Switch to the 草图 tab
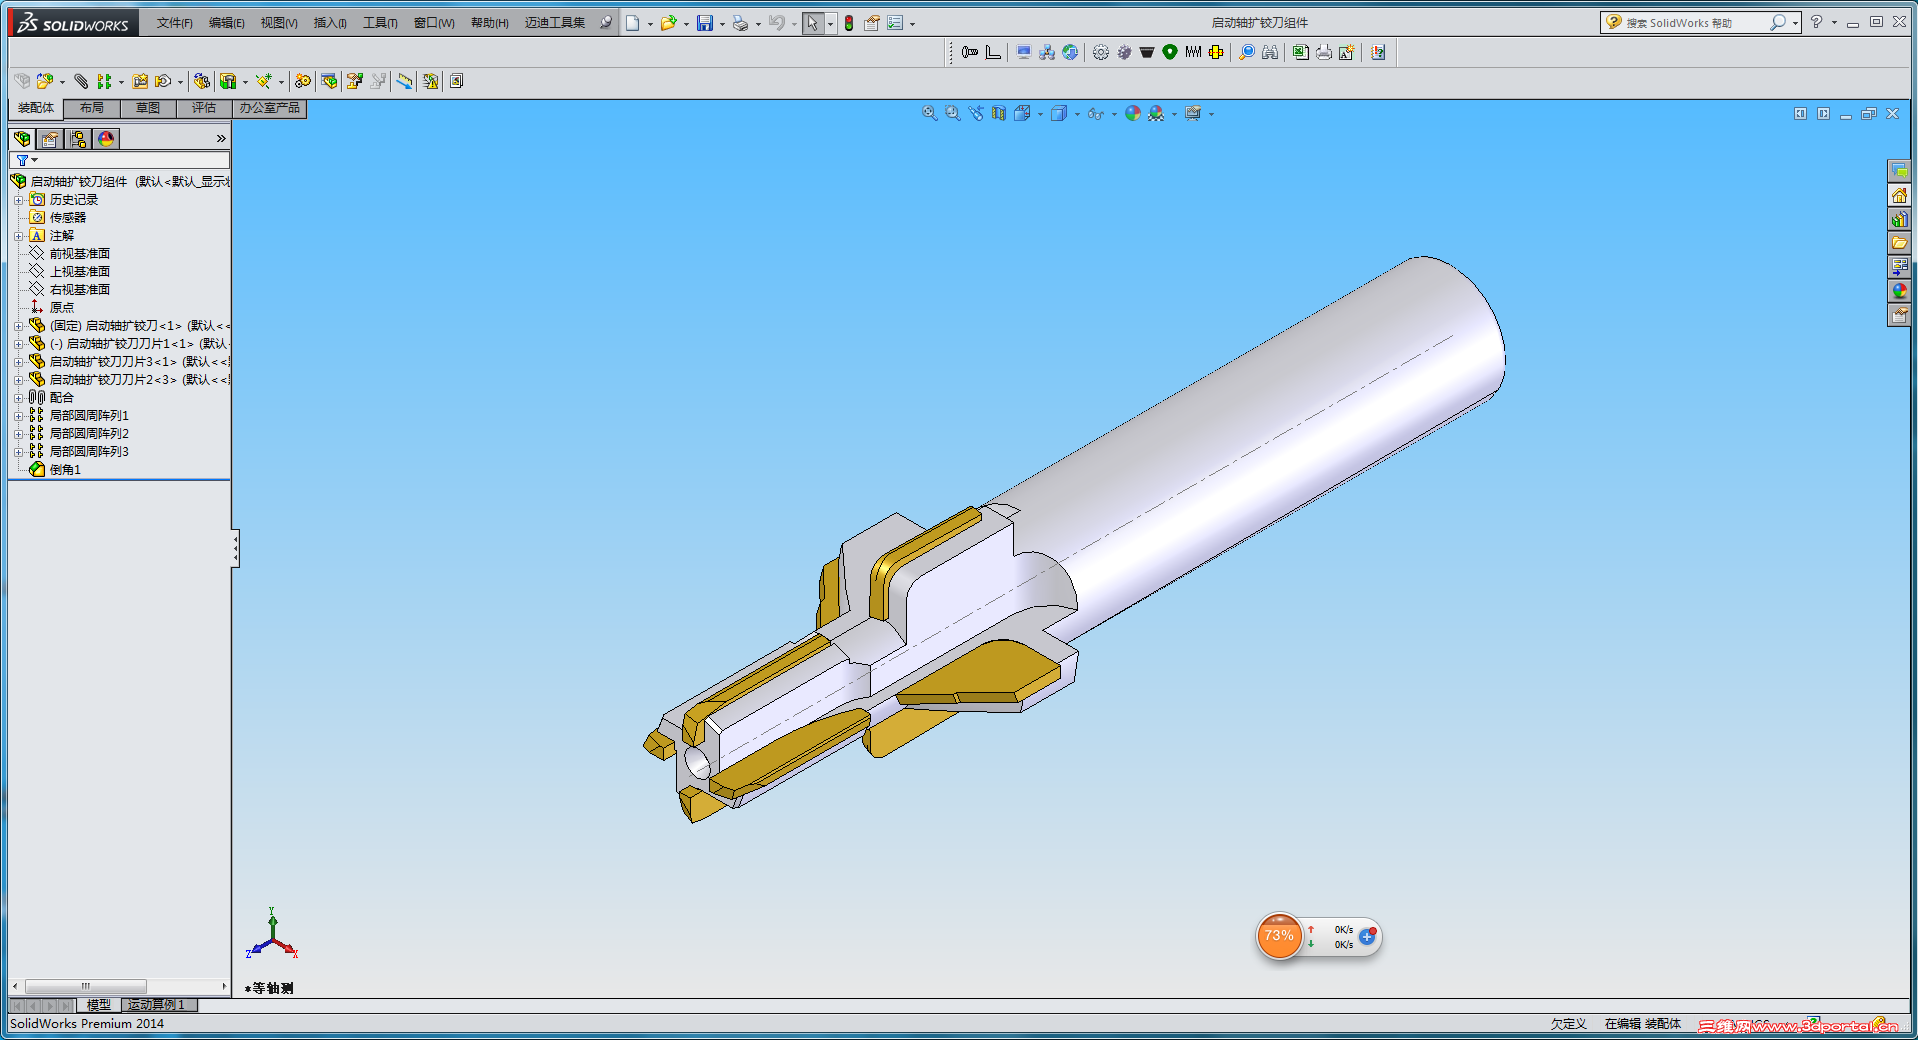 [x=148, y=108]
